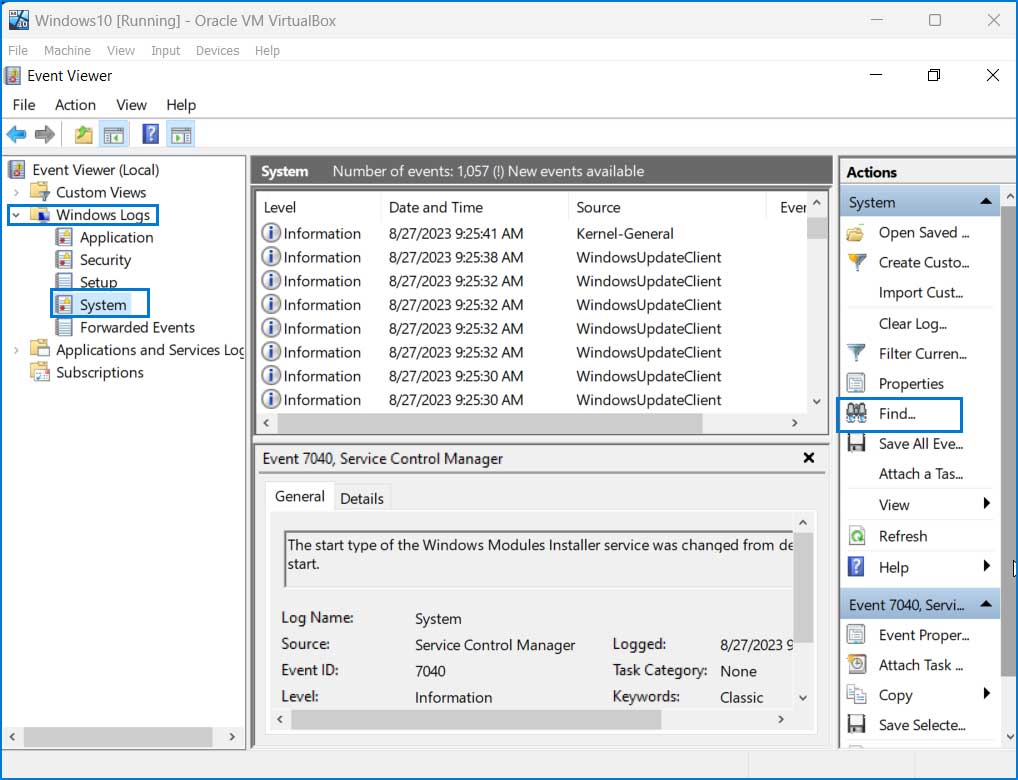Select the Setup log icon

pos(64,282)
